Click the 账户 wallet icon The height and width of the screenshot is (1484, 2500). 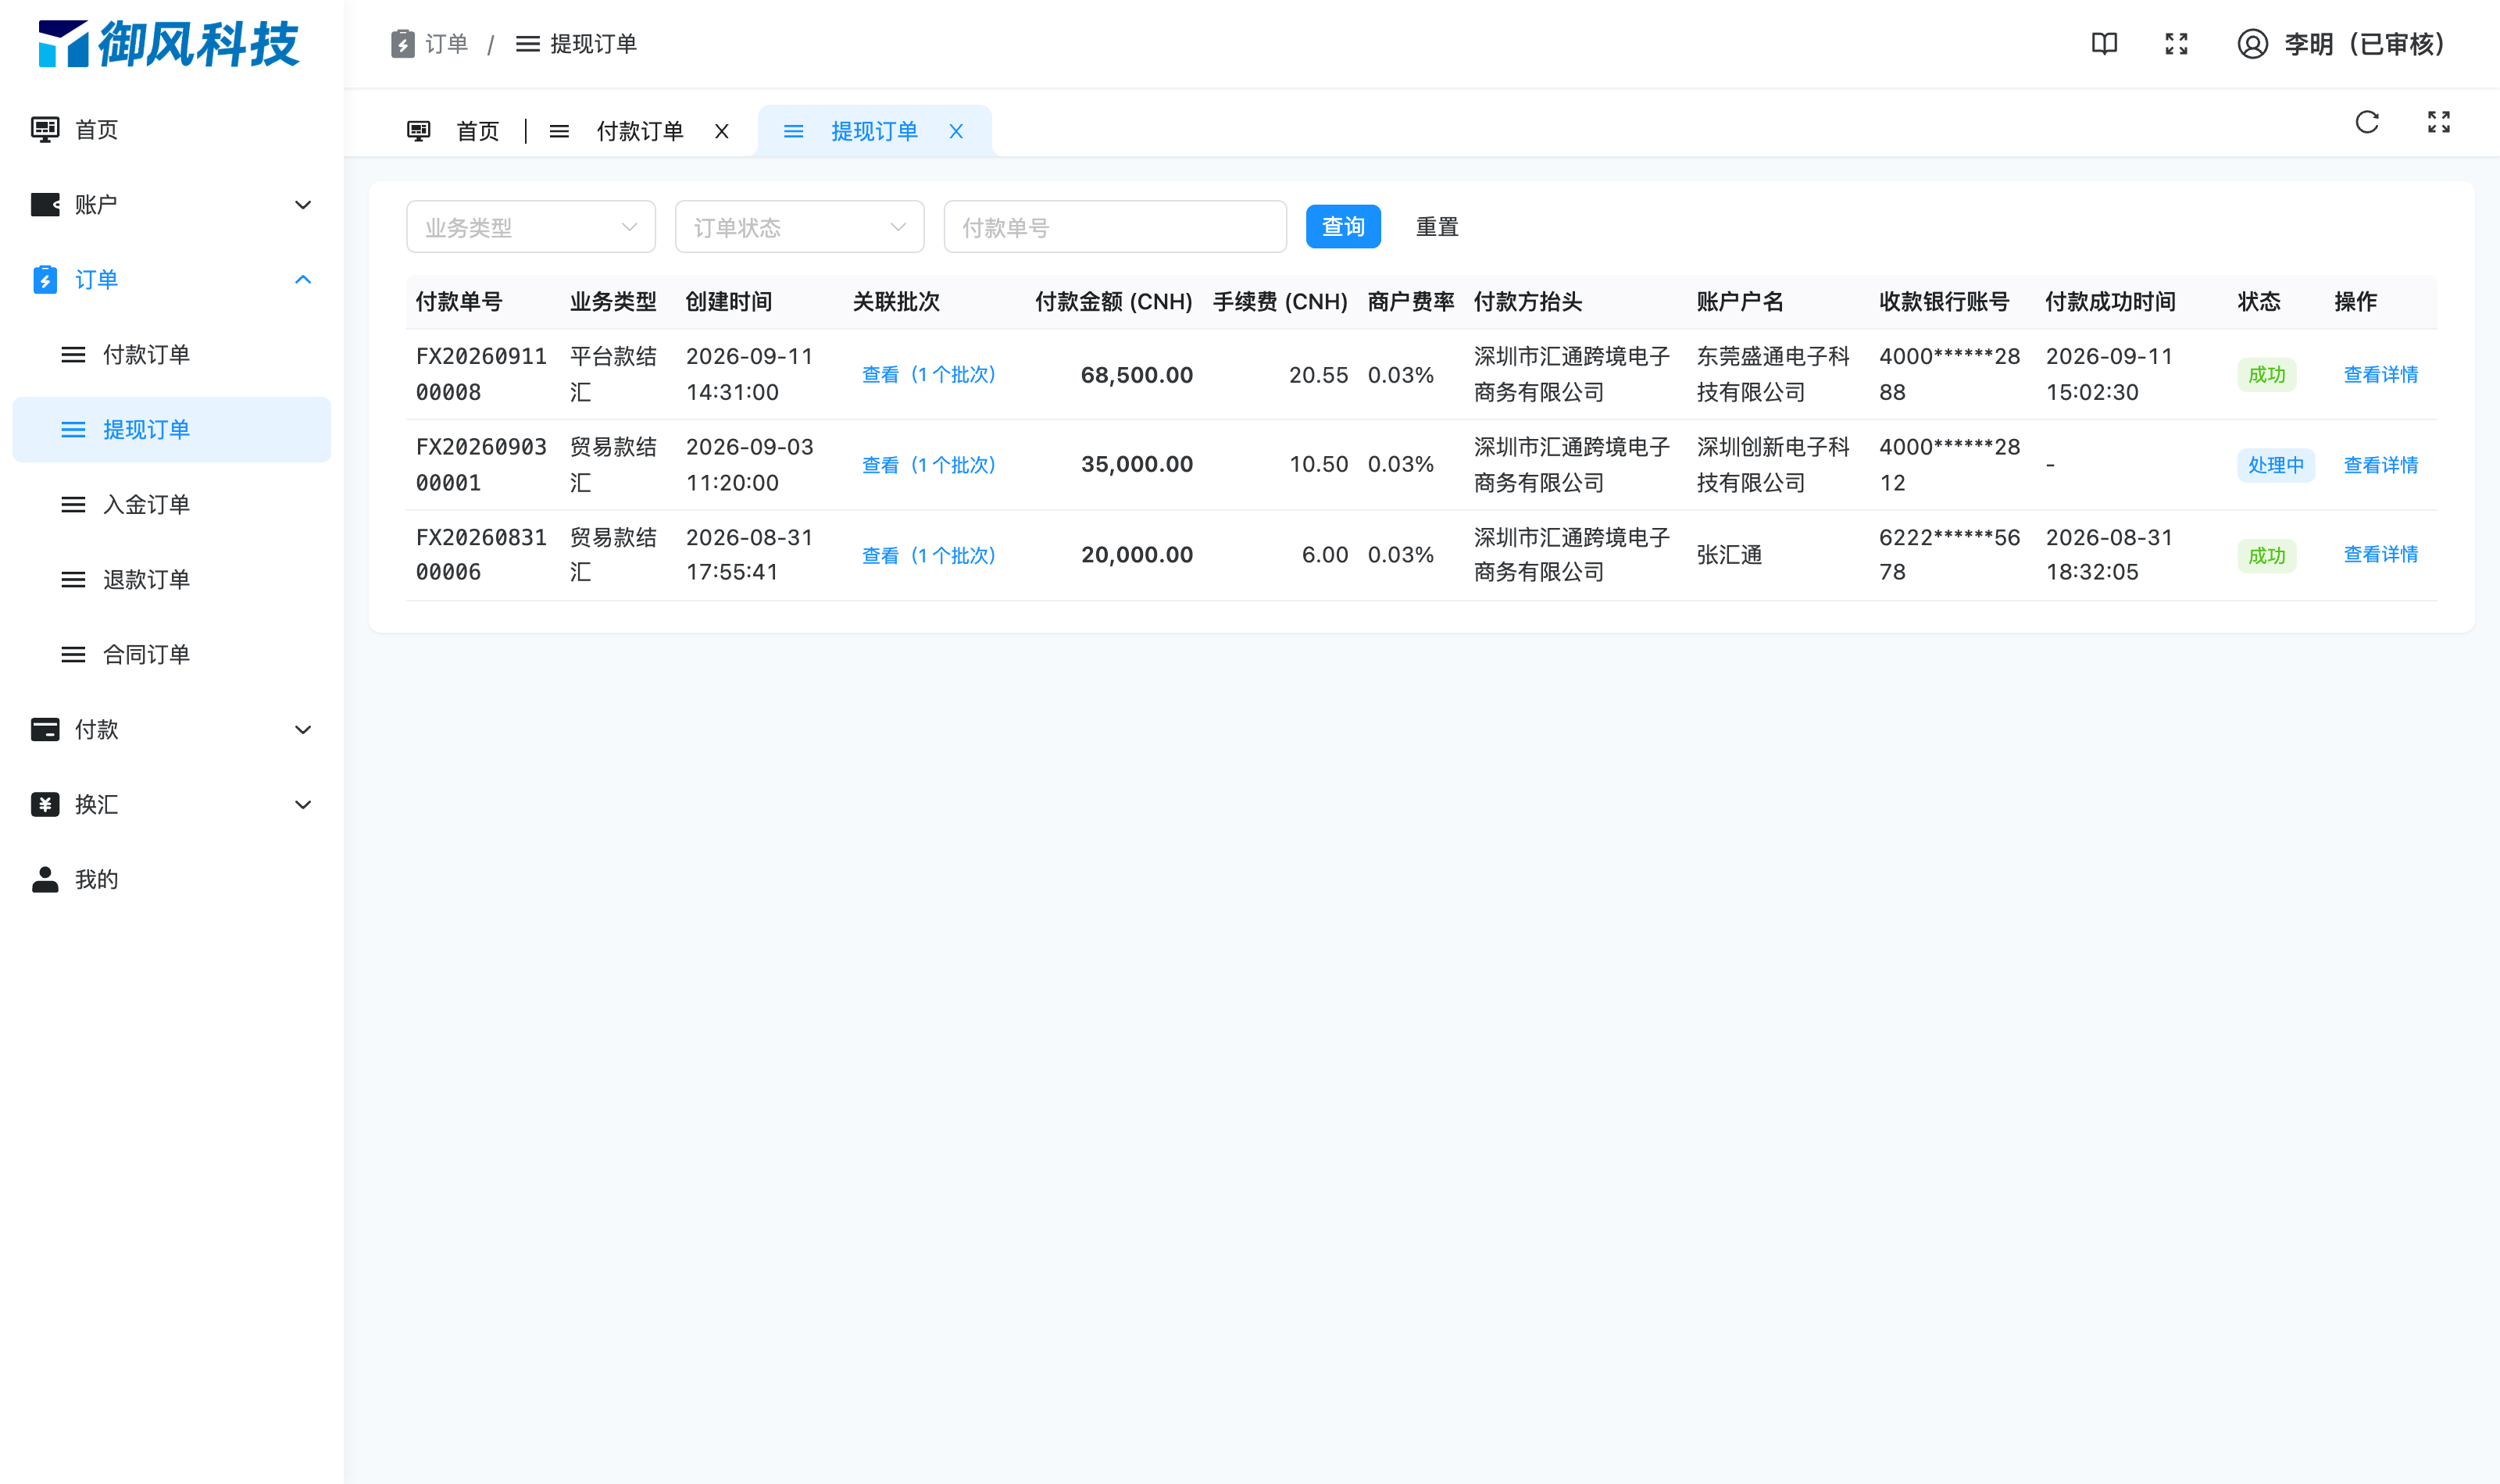[x=45, y=205]
